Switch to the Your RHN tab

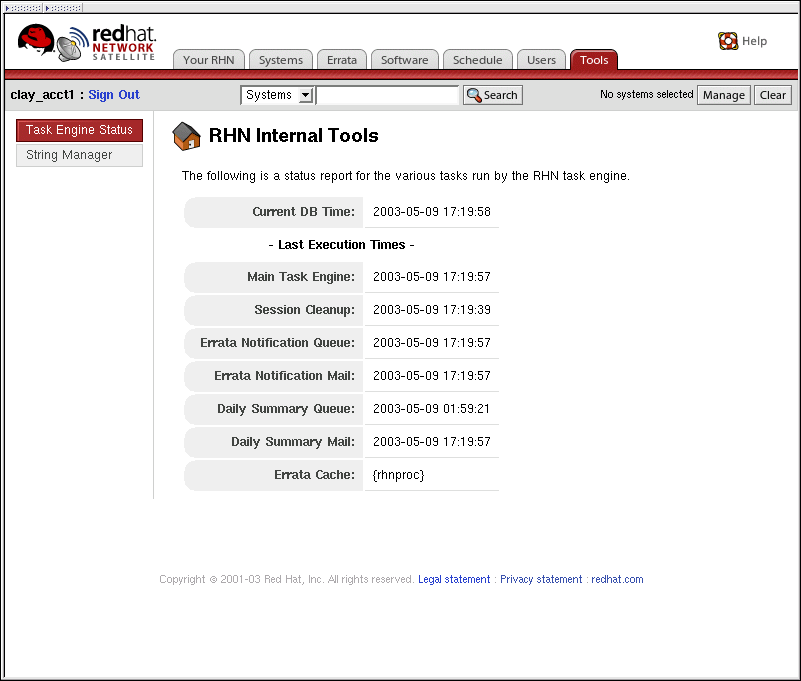tap(209, 60)
